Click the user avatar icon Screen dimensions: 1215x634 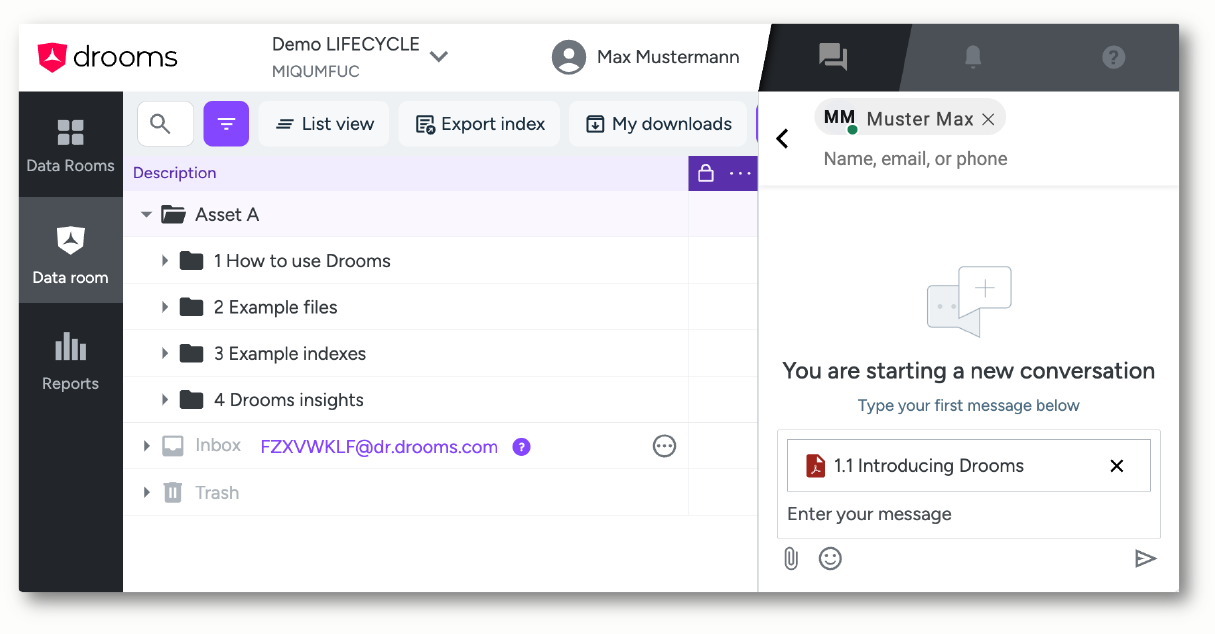point(569,57)
